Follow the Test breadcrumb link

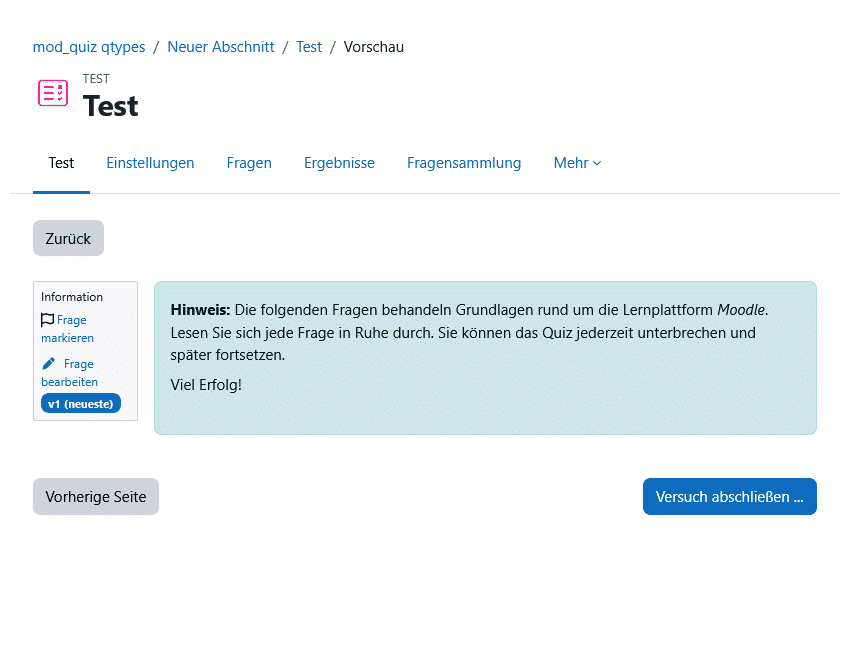309,47
